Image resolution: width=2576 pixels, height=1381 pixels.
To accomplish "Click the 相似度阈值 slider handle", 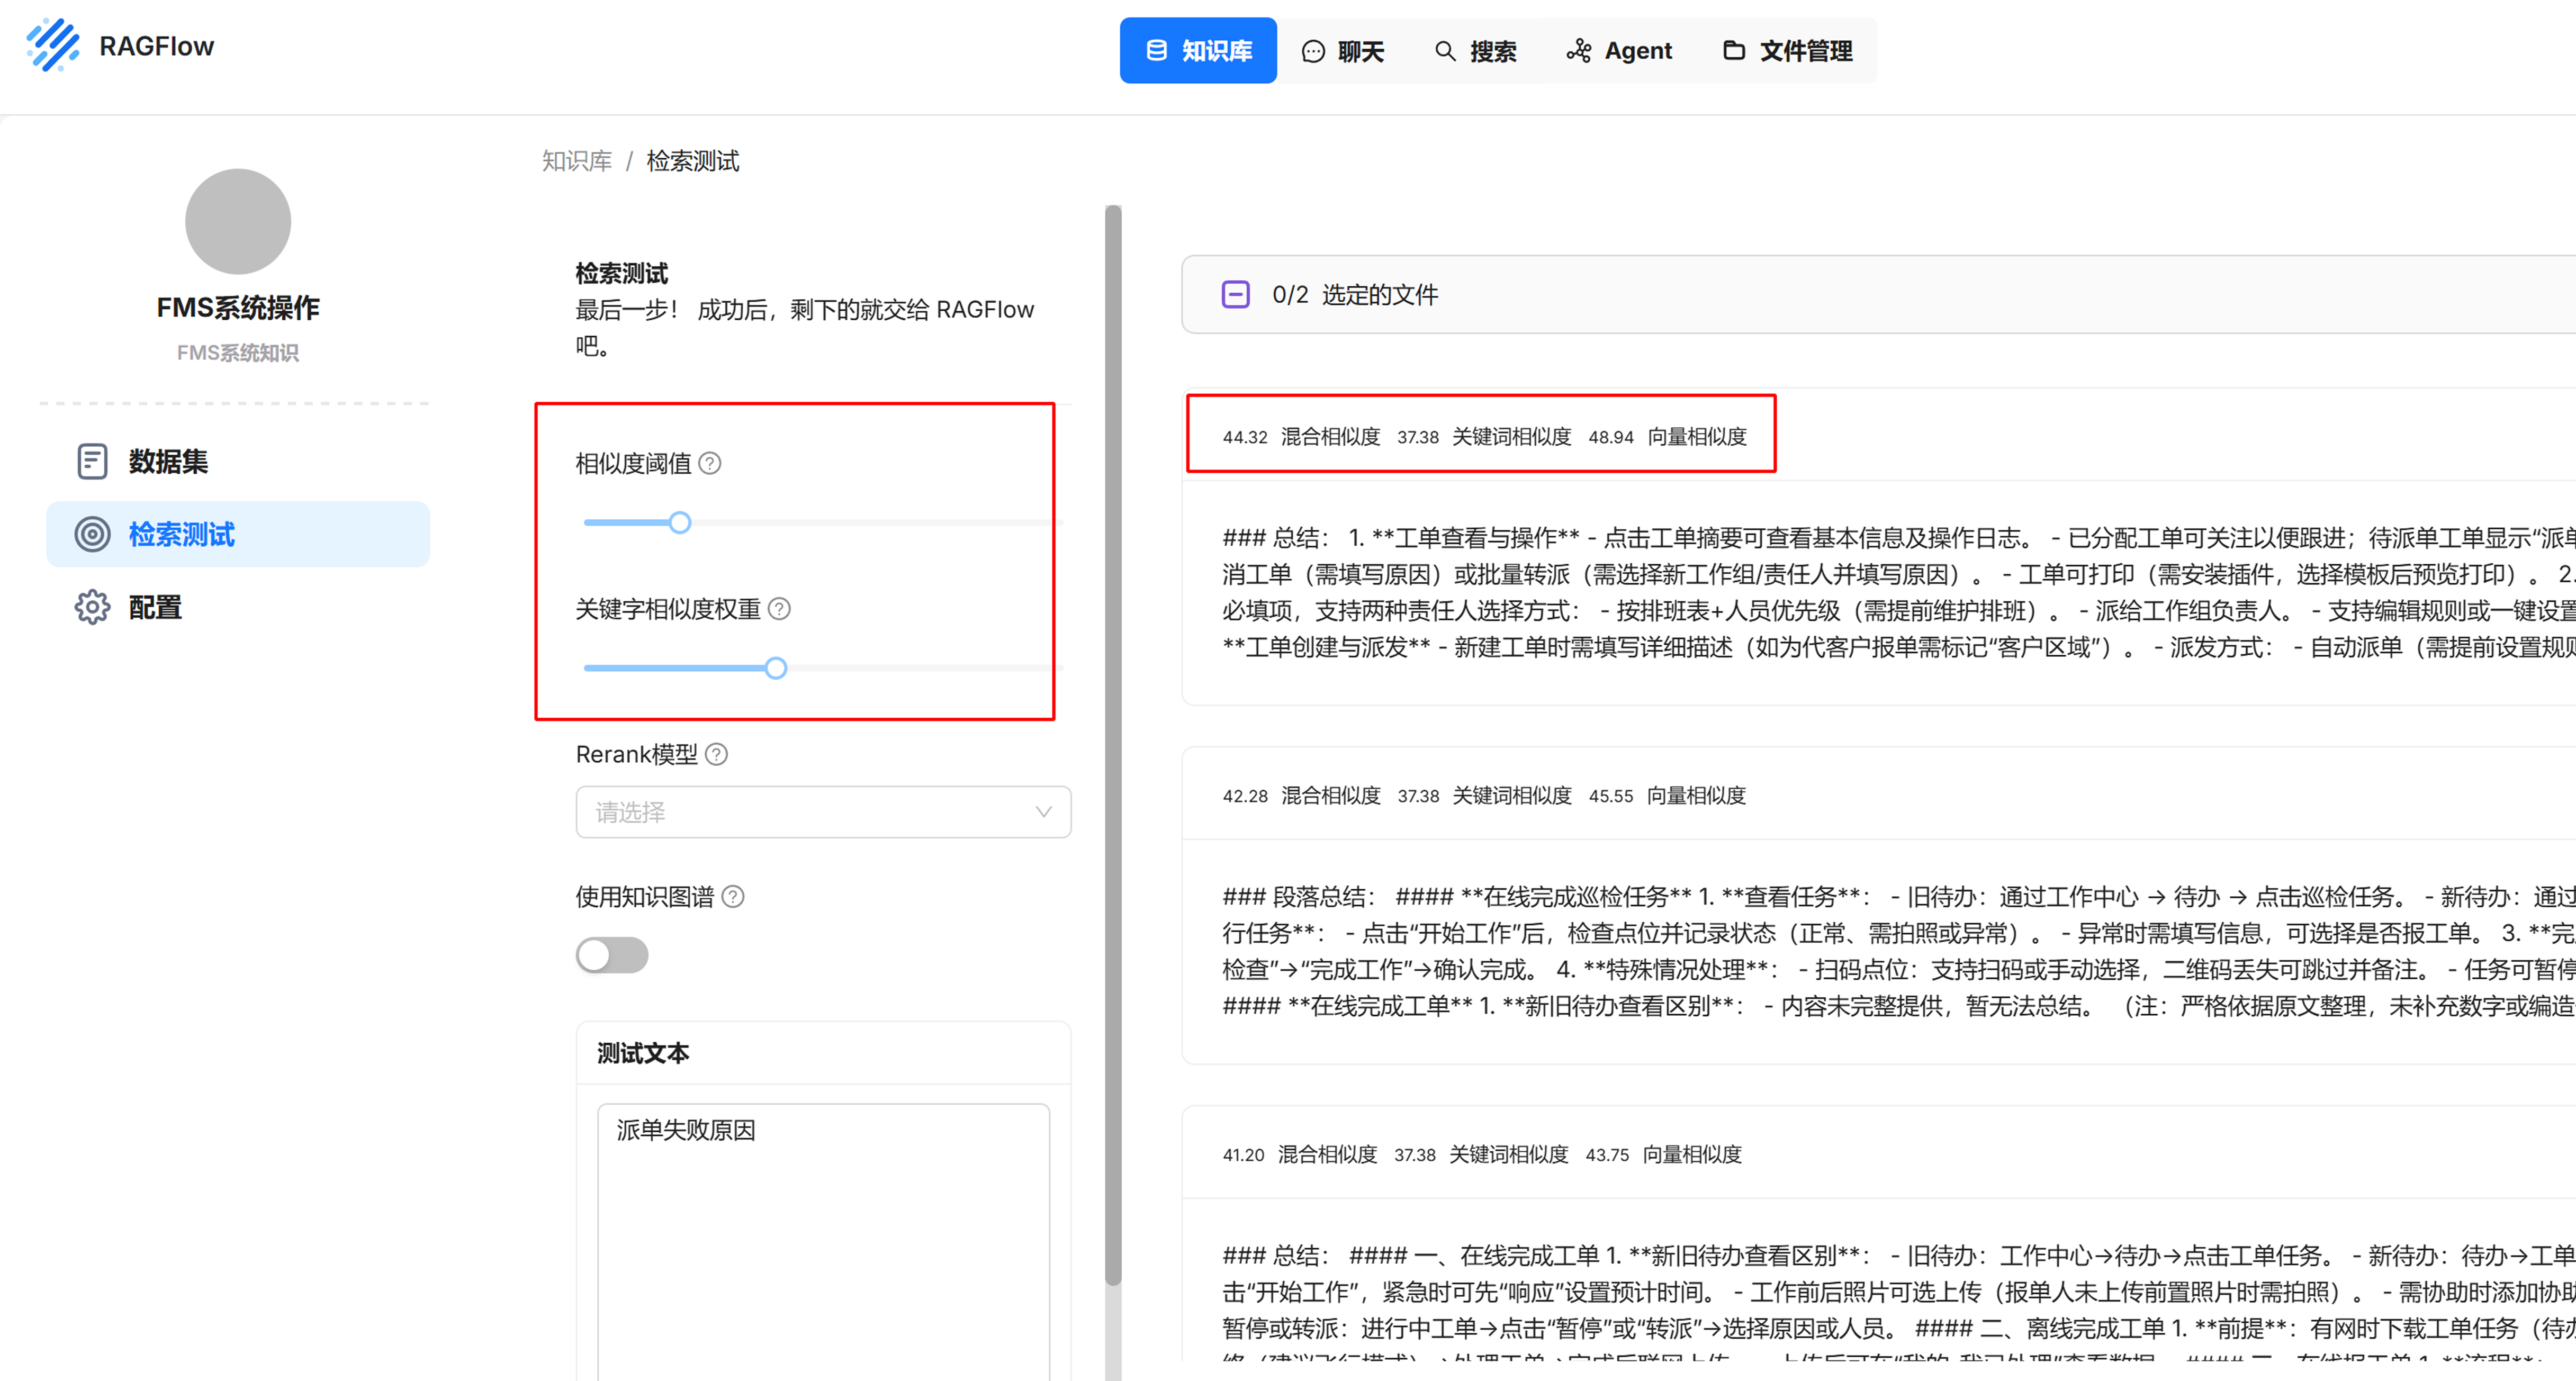I will (680, 522).
